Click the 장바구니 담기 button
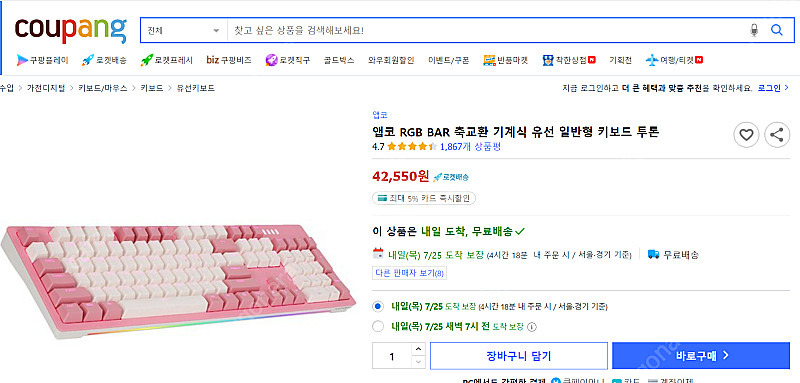 [519, 355]
